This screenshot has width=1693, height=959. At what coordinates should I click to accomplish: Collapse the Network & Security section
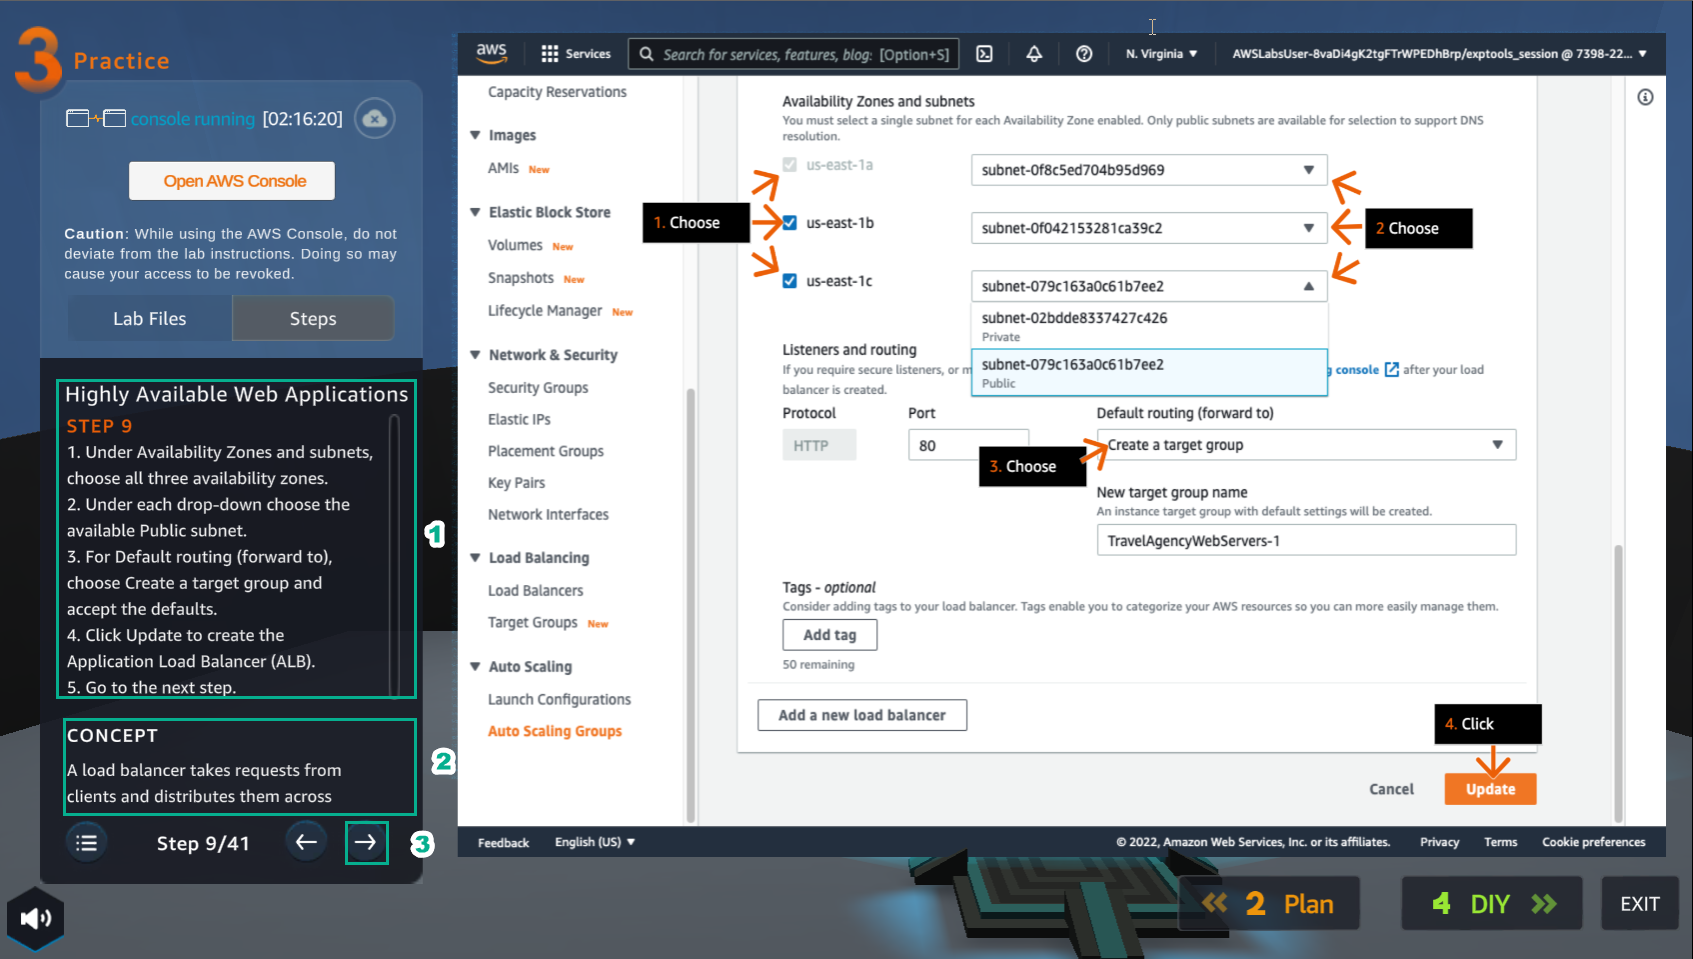pos(475,355)
